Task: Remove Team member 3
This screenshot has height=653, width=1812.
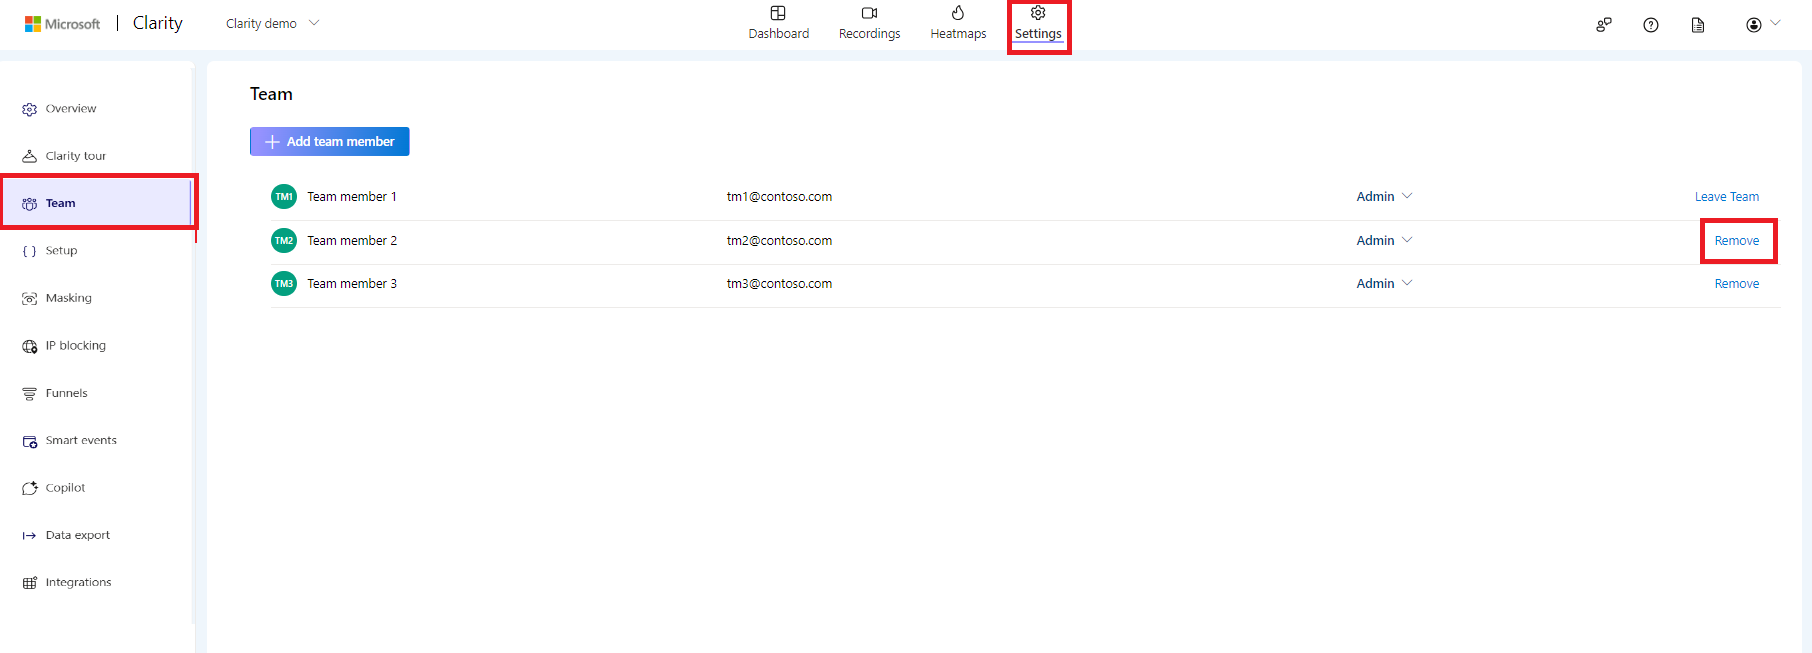Action: 1736,284
